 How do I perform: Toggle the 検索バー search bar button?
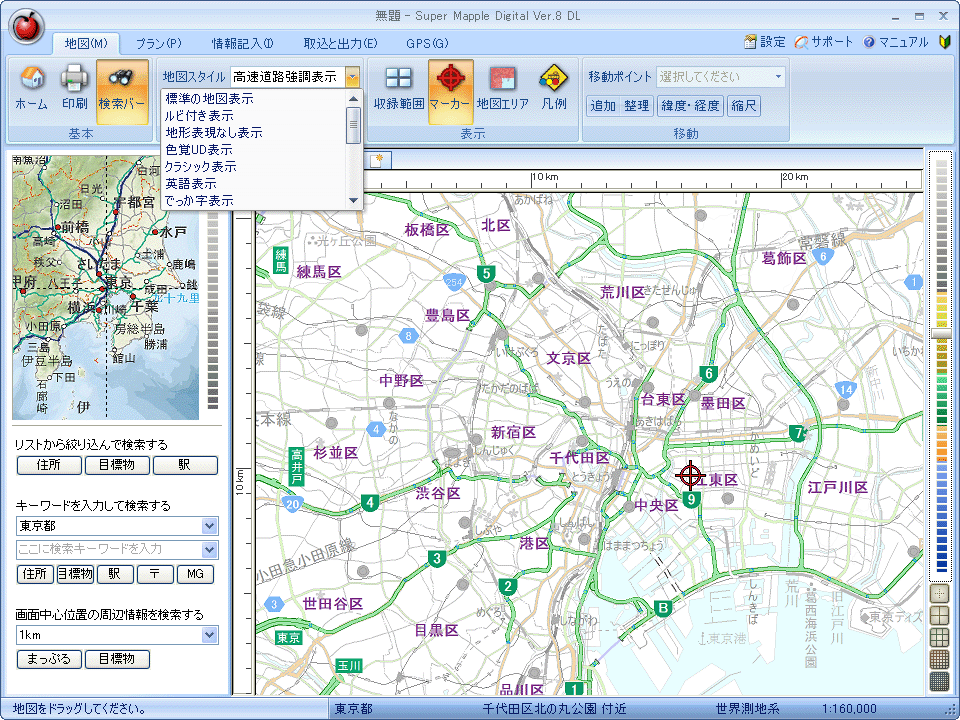click(x=122, y=91)
